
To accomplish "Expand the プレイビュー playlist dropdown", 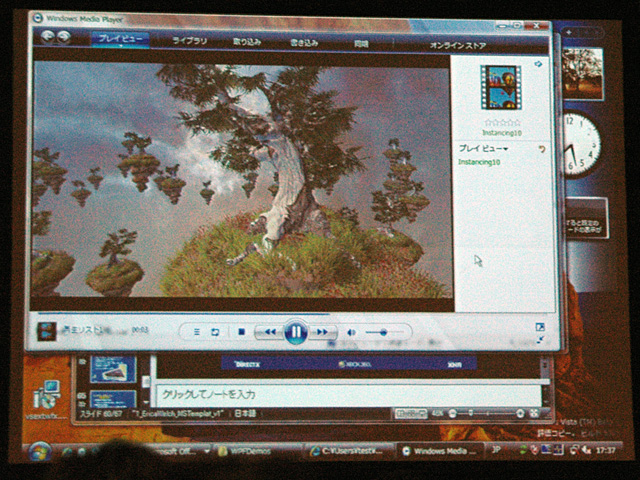I will coord(483,148).
